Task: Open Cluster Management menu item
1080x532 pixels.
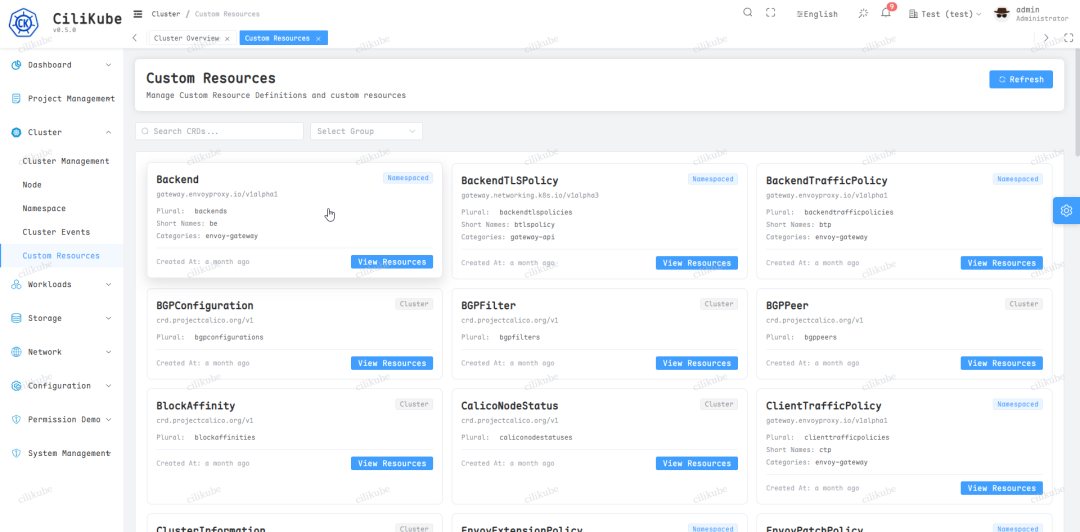Action: click(x=65, y=161)
